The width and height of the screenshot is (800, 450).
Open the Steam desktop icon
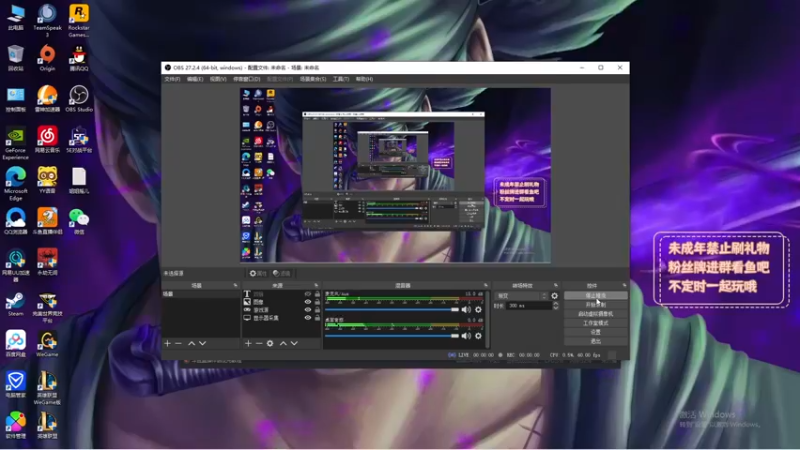(x=15, y=304)
